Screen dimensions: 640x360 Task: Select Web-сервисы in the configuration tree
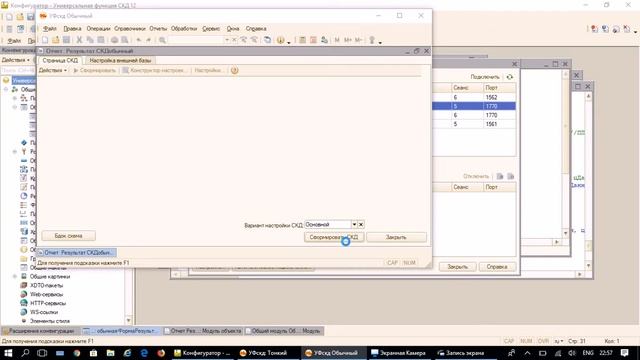(46, 294)
